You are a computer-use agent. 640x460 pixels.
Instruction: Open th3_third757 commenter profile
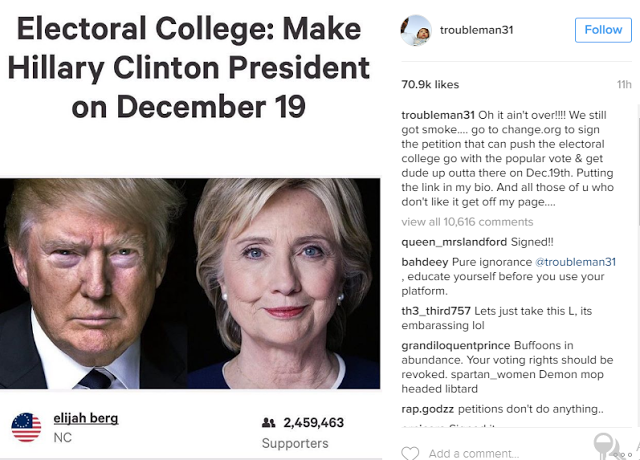click(x=436, y=311)
